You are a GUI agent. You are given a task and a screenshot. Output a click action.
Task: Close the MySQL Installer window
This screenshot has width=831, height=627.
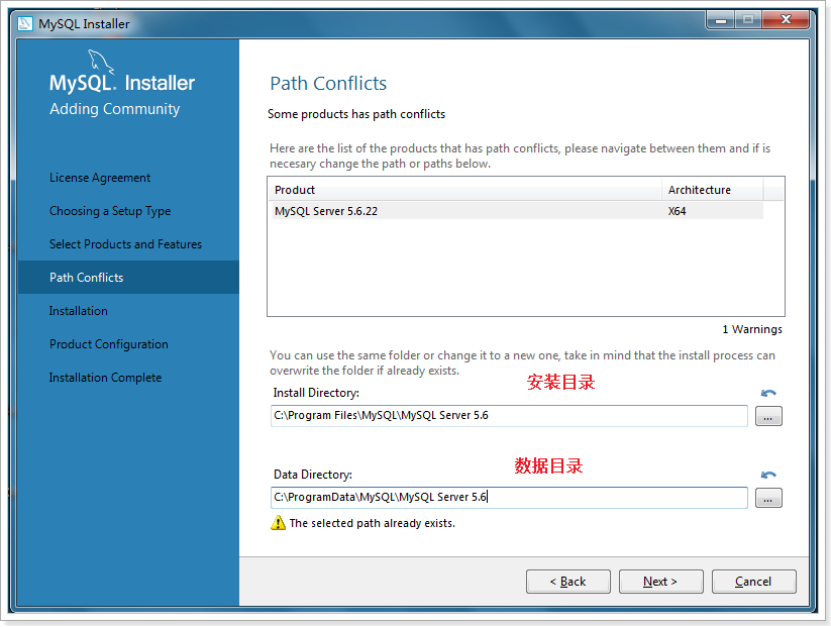[x=786, y=20]
